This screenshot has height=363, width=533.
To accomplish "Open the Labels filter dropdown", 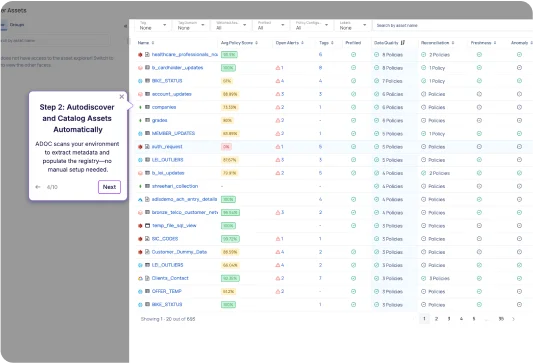I will point(353,25).
